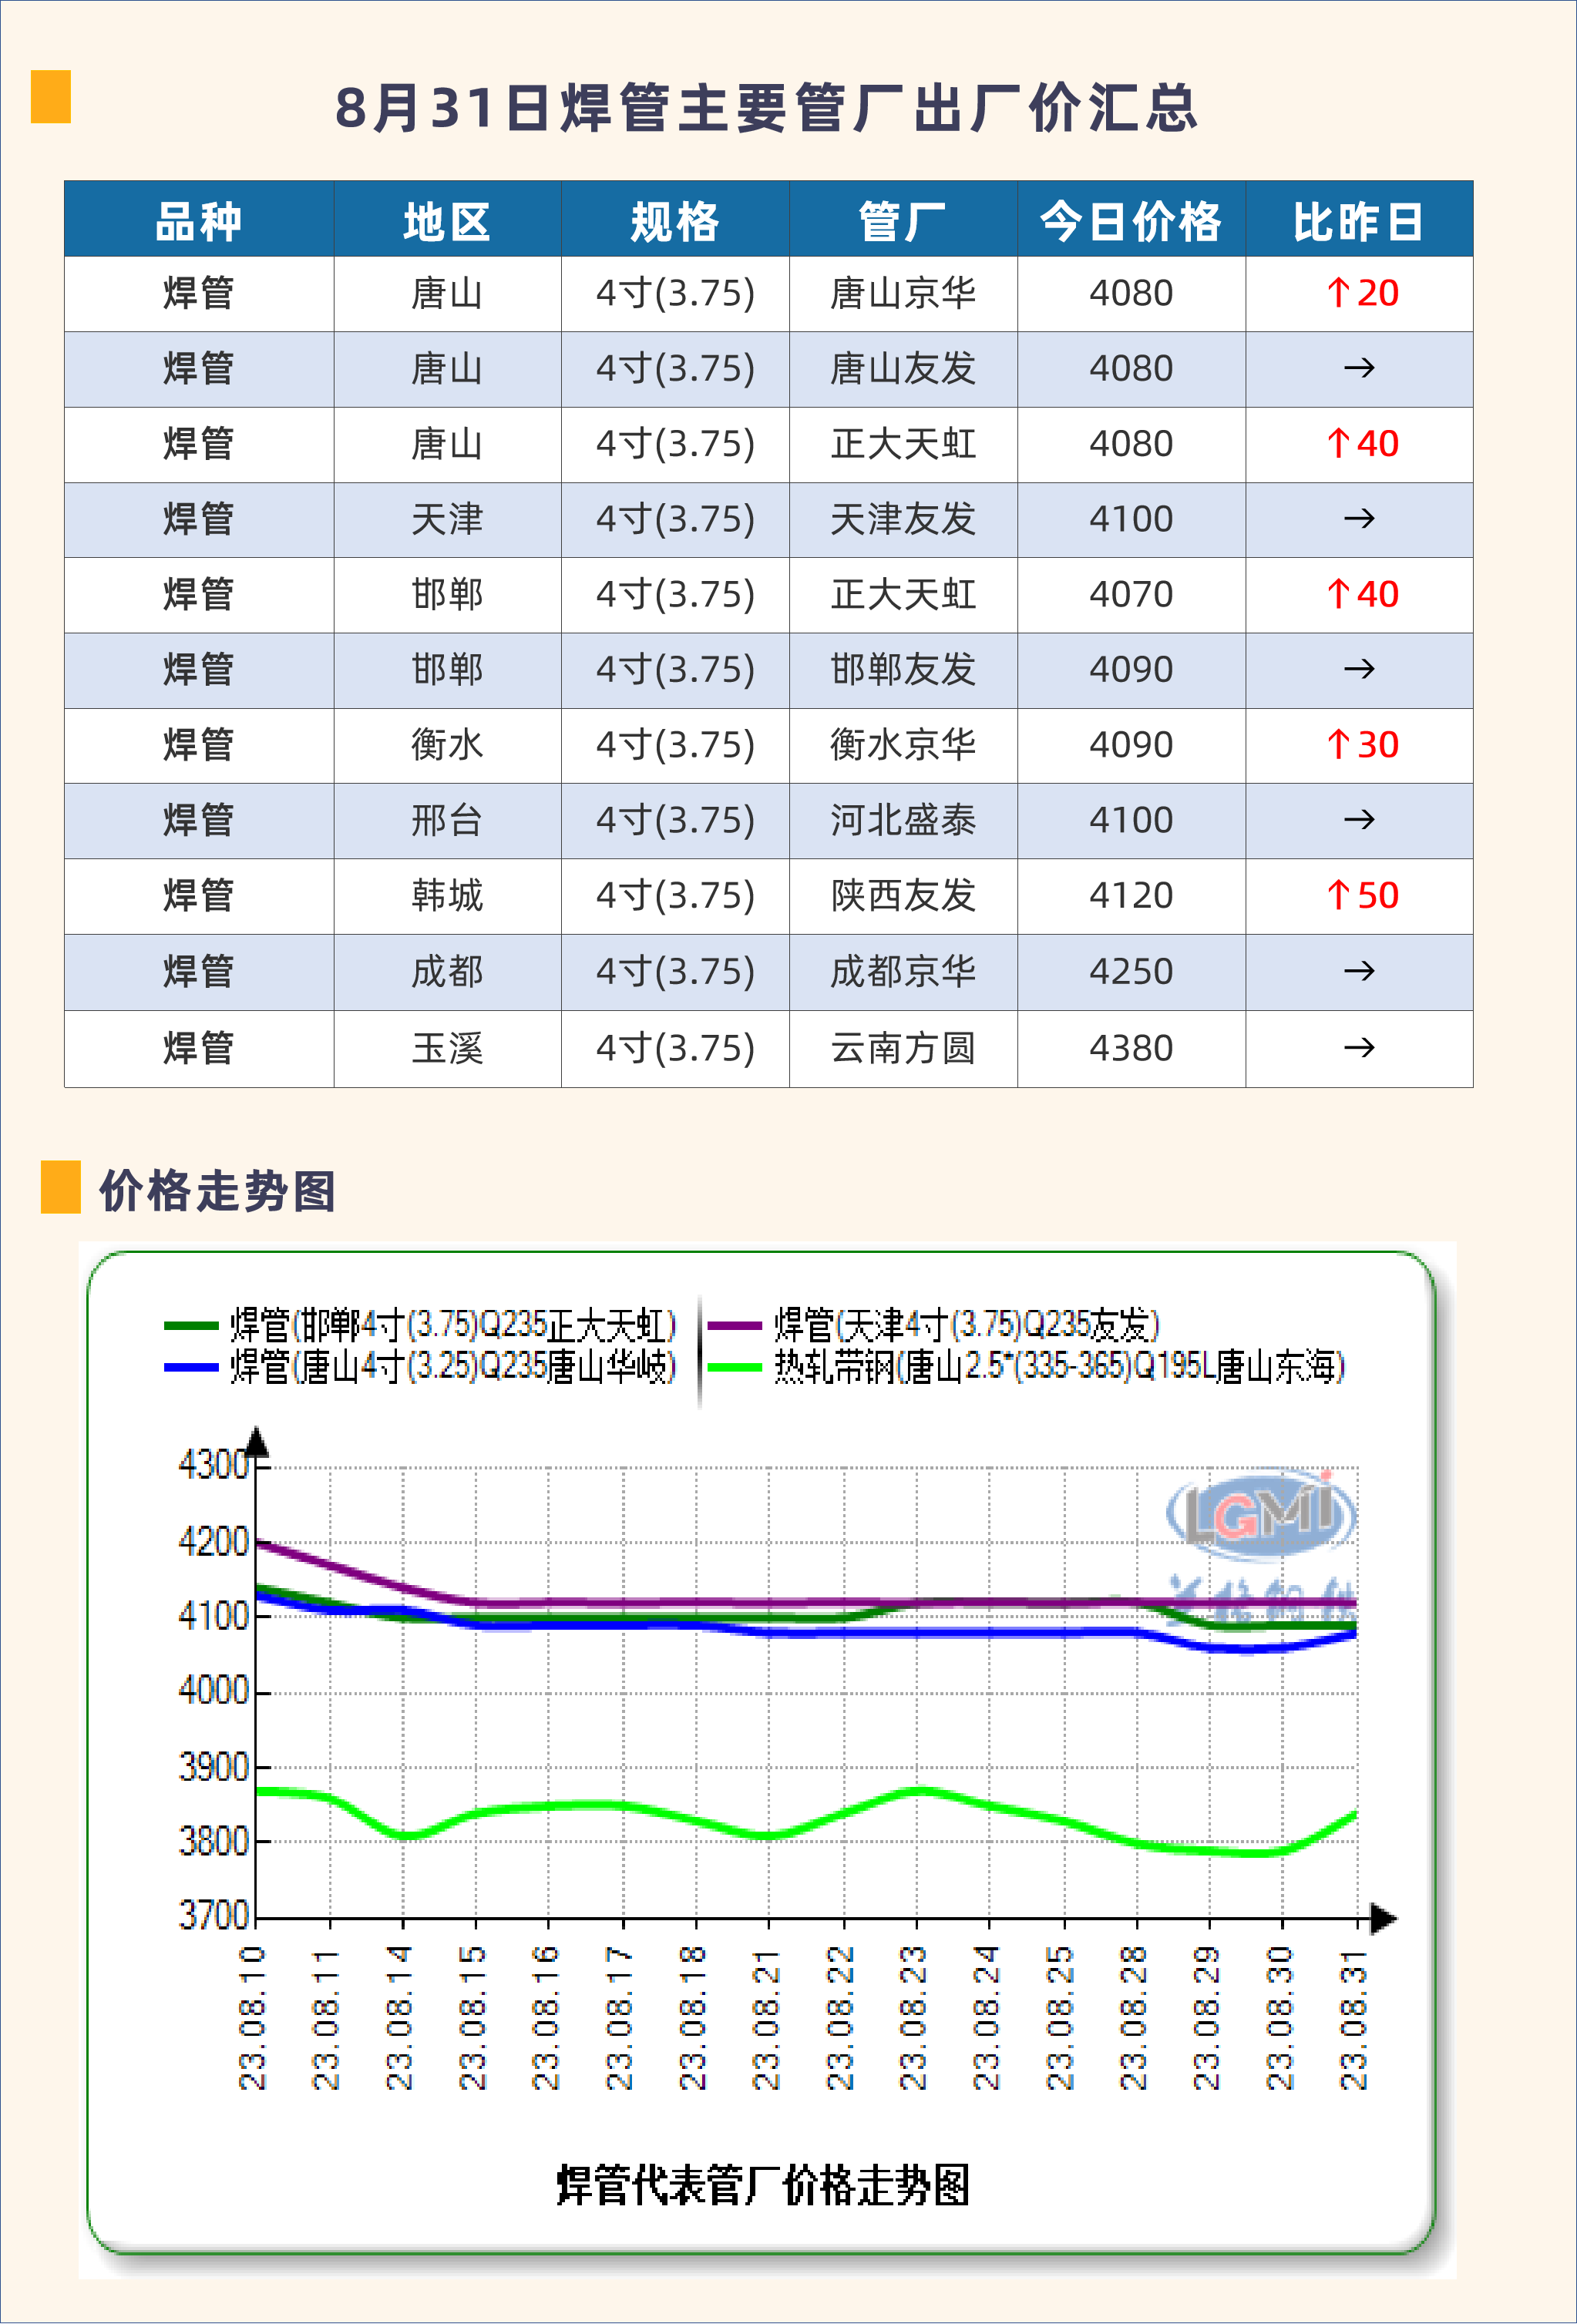Click the blue legend swatch for 唐山华岐

pos(191,1367)
